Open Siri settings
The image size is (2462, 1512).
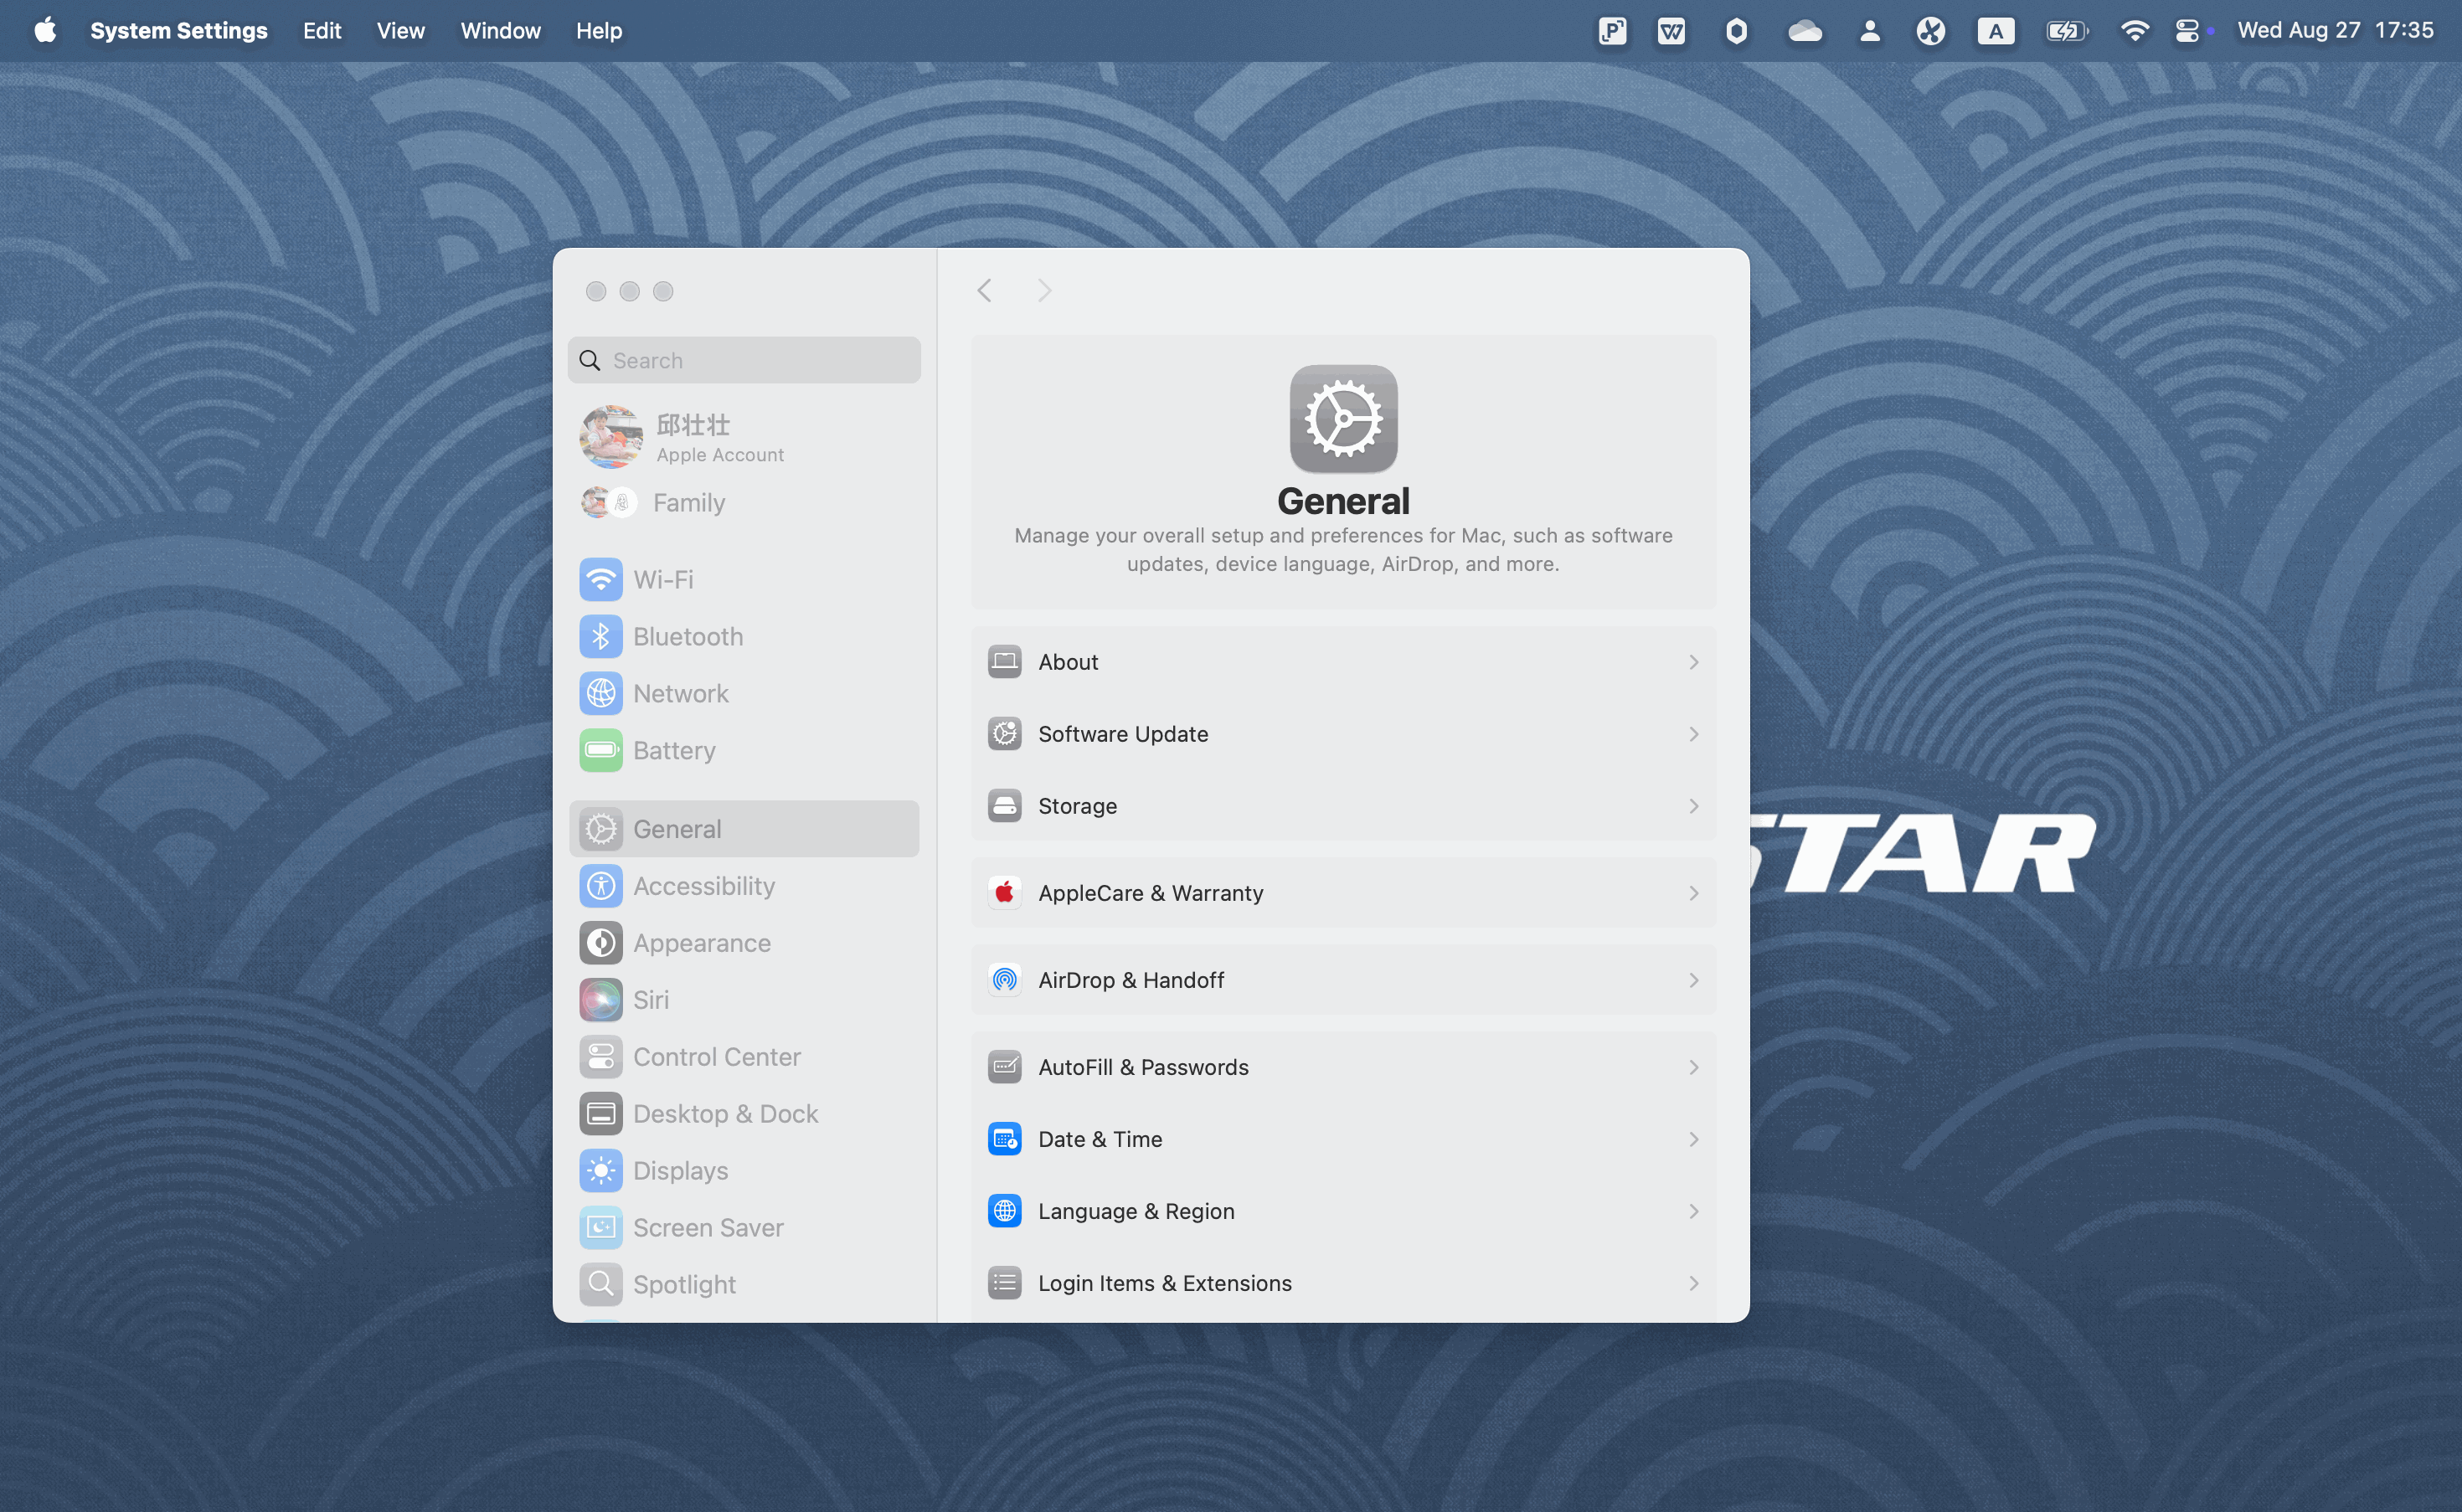tap(744, 999)
